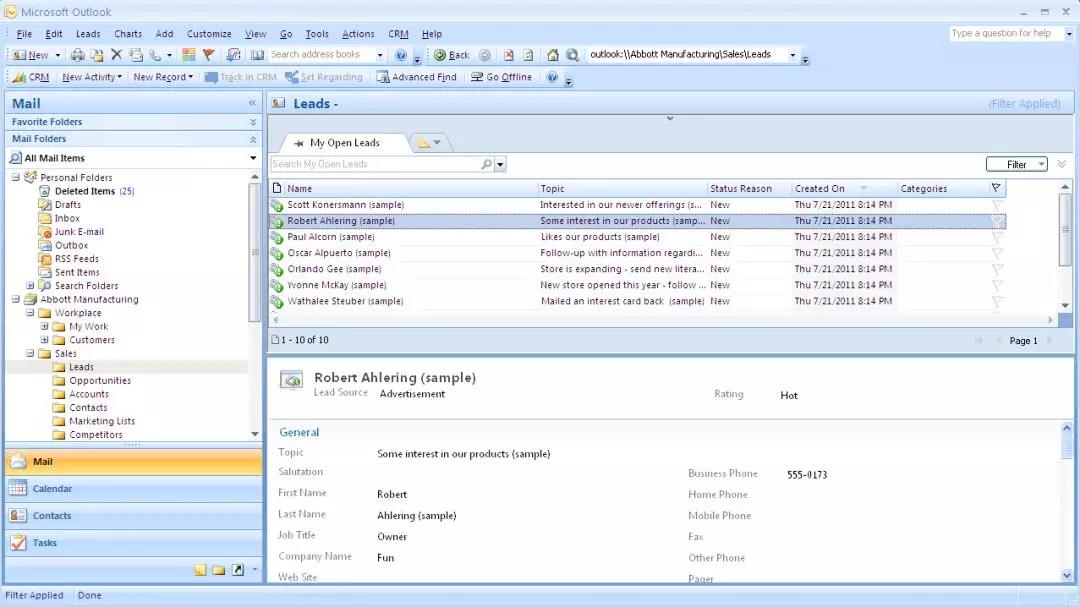Click the Search My Open Leads field
The height and width of the screenshot is (607, 1080).
point(375,164)
